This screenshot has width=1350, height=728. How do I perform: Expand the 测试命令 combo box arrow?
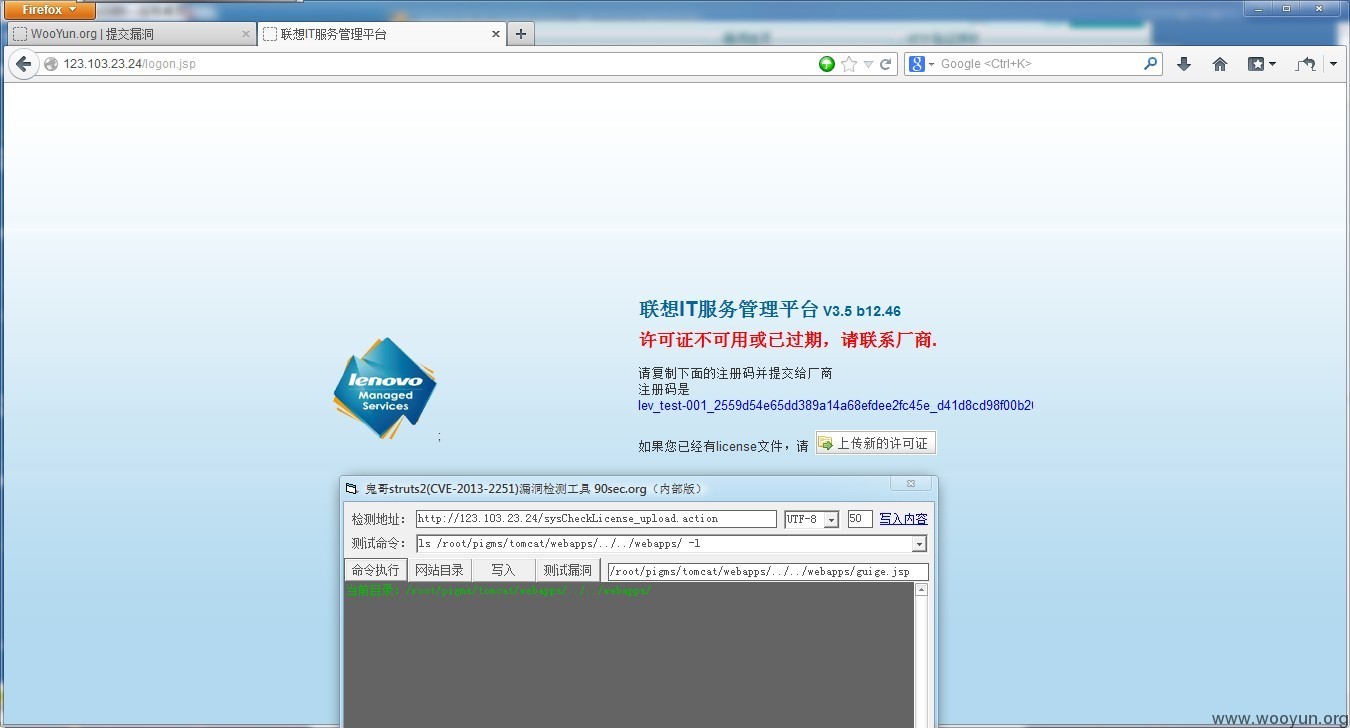coord(919,544)
